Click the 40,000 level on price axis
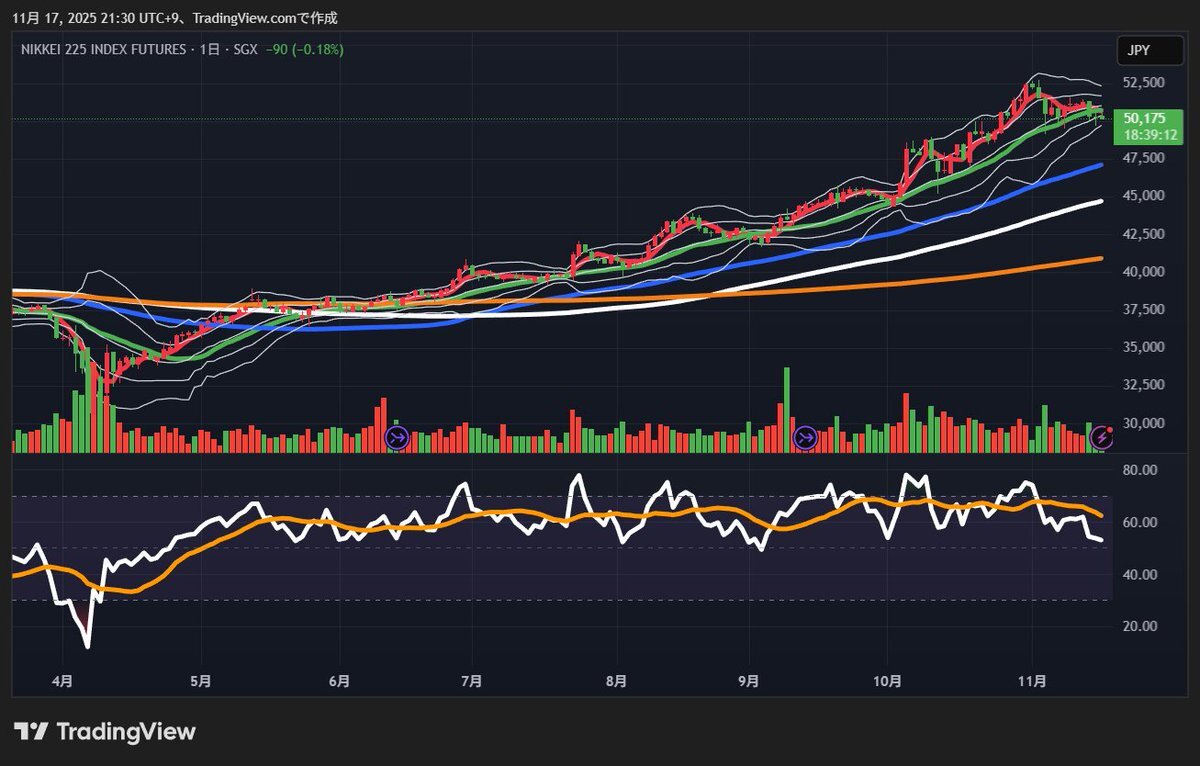1200x766 pixels. point(1142,271)
